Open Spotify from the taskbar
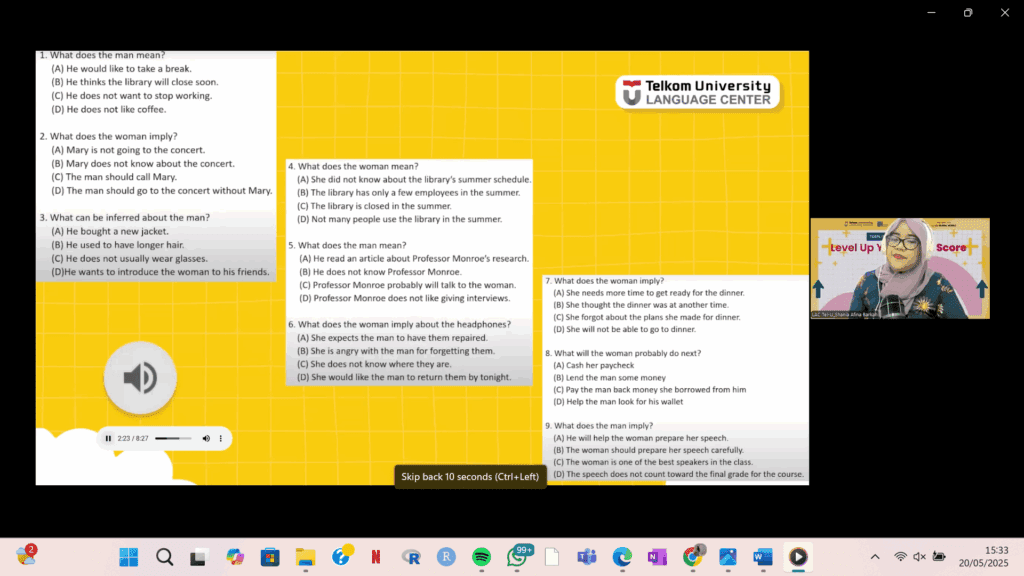This screenshot has width=1024, height=576. [480, 557]
